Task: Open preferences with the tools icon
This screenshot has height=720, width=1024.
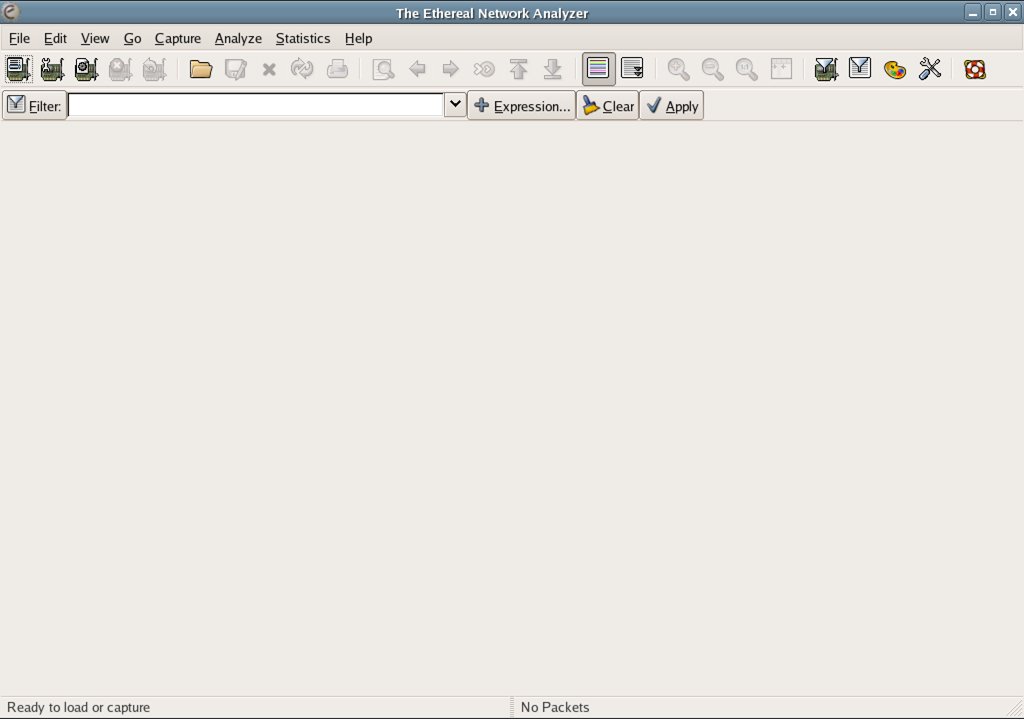Action: point(930,69)
